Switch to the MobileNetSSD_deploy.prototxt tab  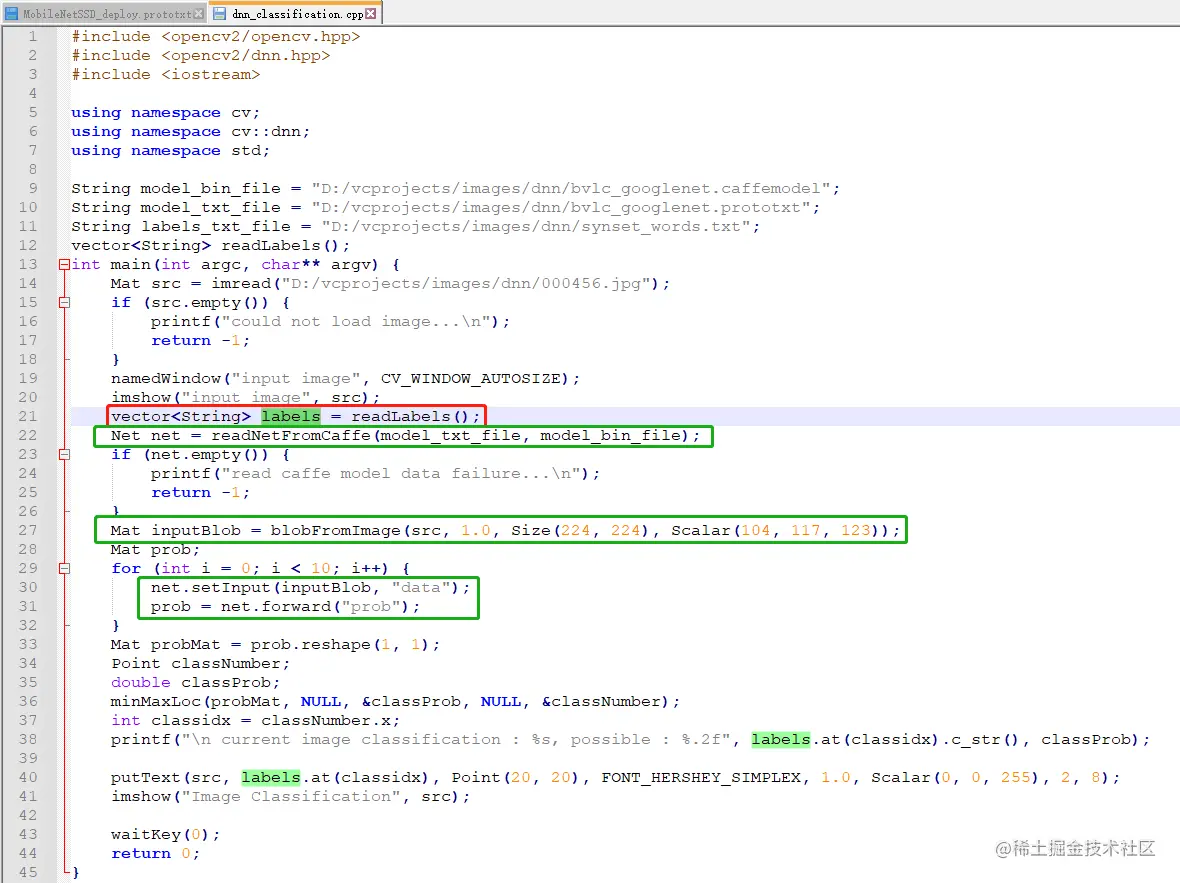(x=104, y=14)
